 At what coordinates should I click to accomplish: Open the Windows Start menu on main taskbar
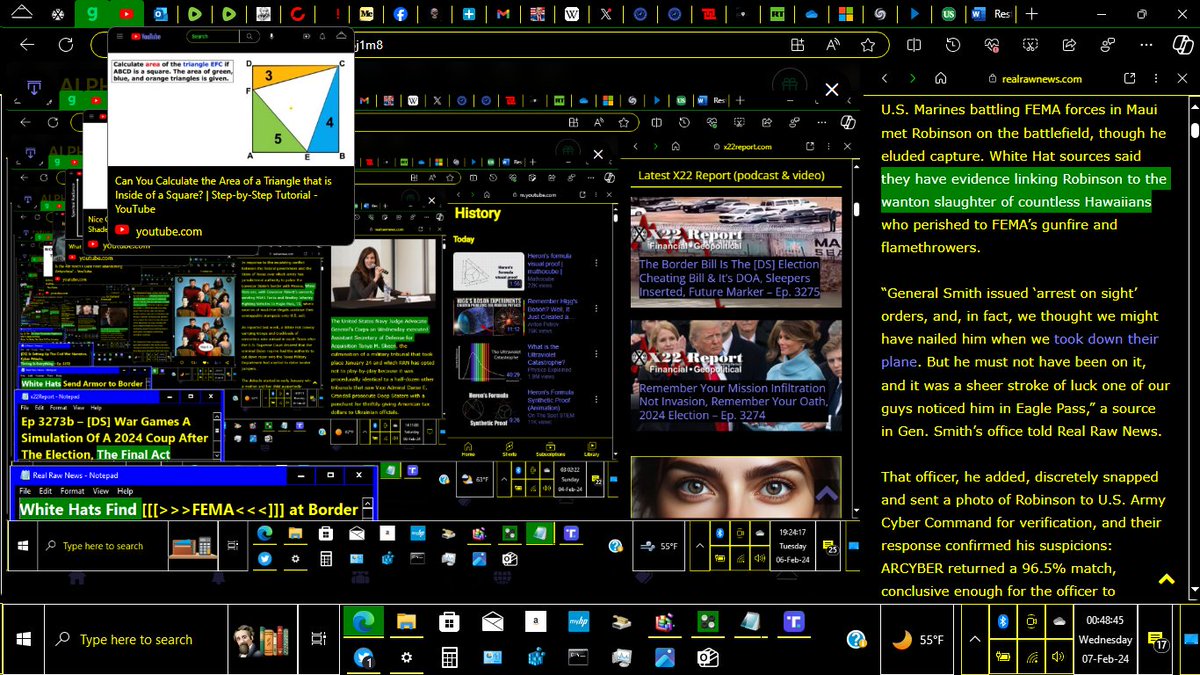point(24,639)
